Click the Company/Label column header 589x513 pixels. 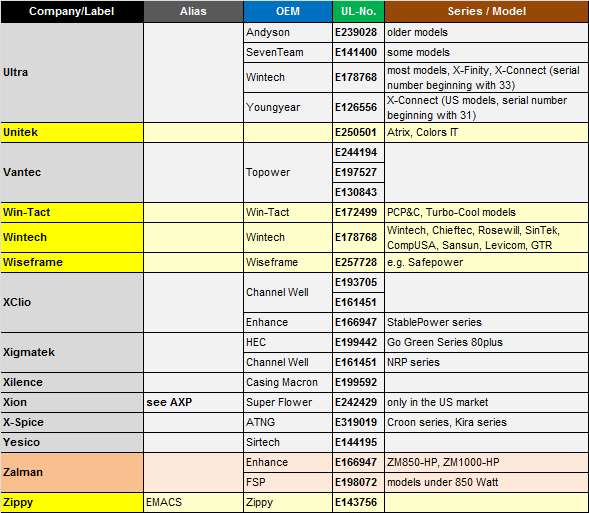click(x=72, y=11)
